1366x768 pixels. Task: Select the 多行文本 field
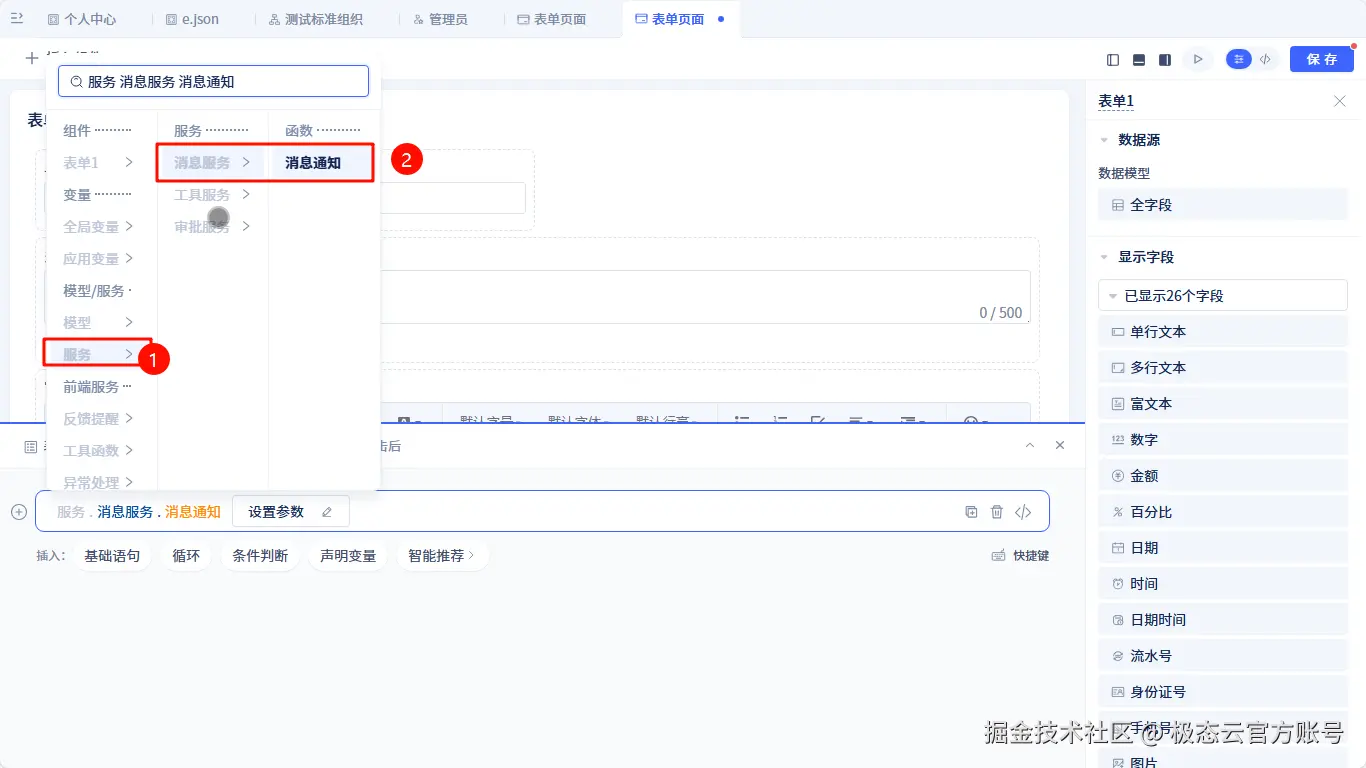click(x=1223, y=368)
